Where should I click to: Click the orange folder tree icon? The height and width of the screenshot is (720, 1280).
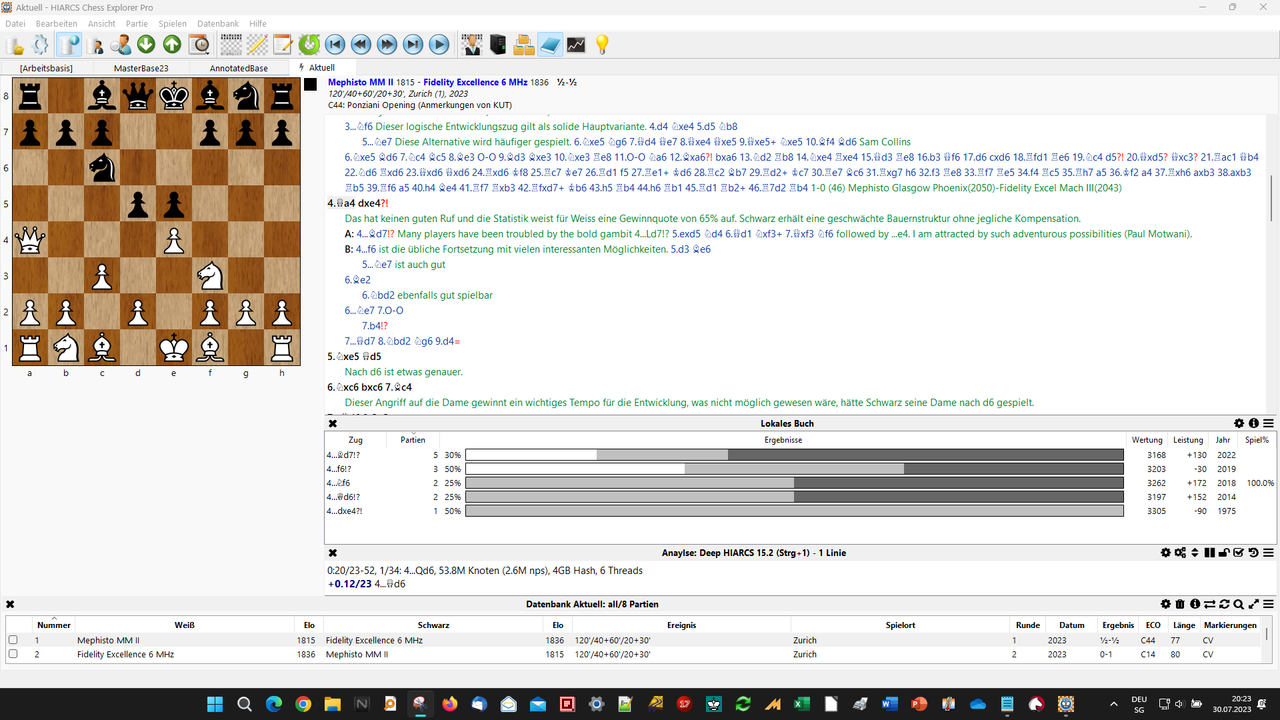click(524, 44)
